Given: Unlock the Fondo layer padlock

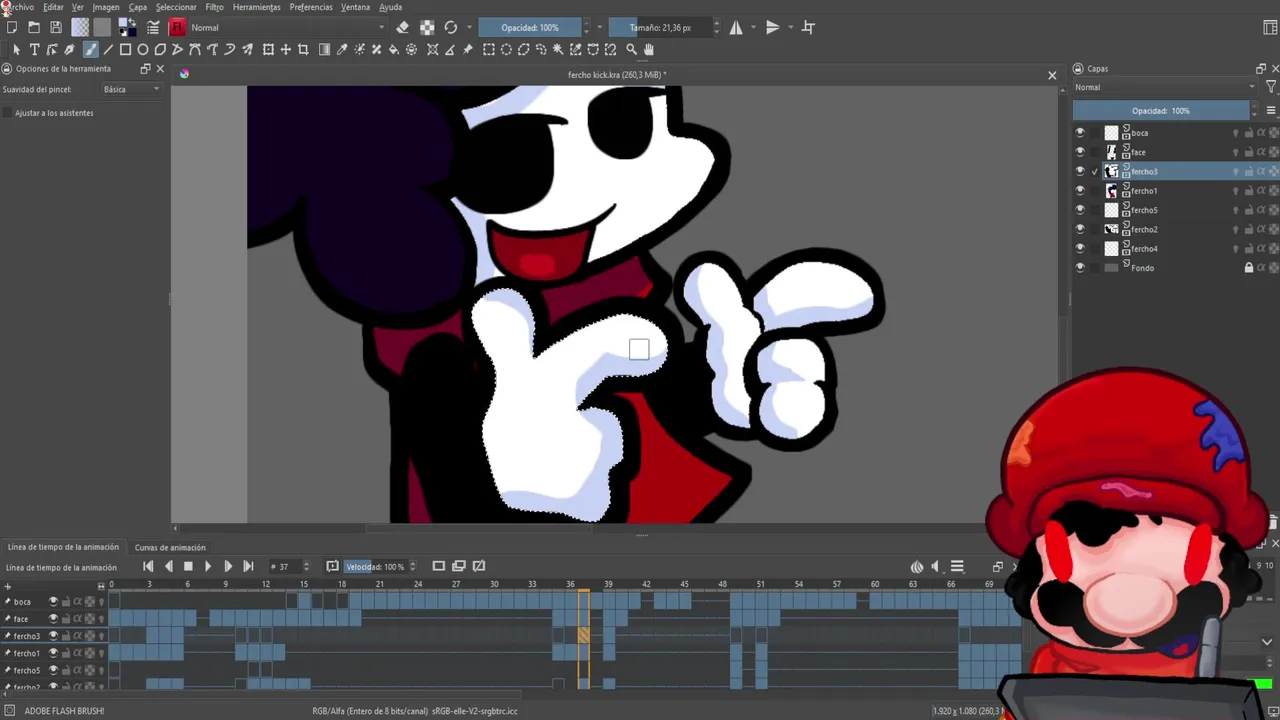Looking at the screenshot, I should coord(1248,268).
